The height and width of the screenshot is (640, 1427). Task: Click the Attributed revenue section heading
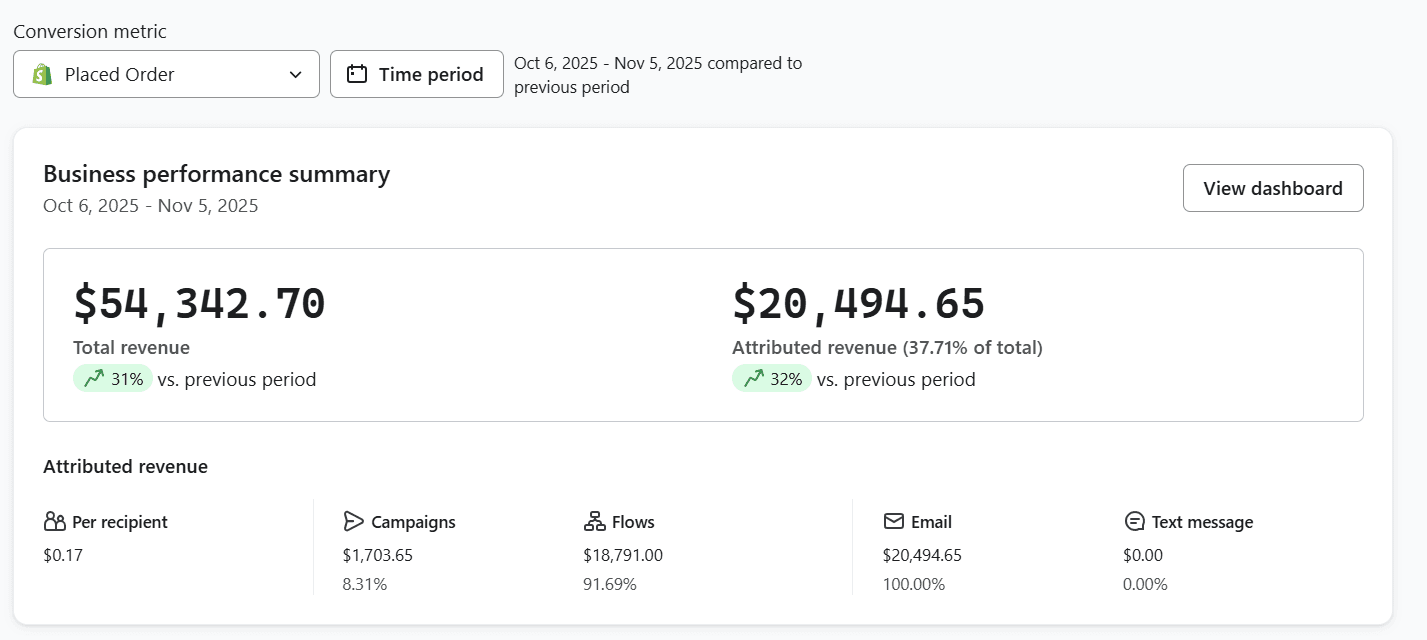(x=125, y=467)
